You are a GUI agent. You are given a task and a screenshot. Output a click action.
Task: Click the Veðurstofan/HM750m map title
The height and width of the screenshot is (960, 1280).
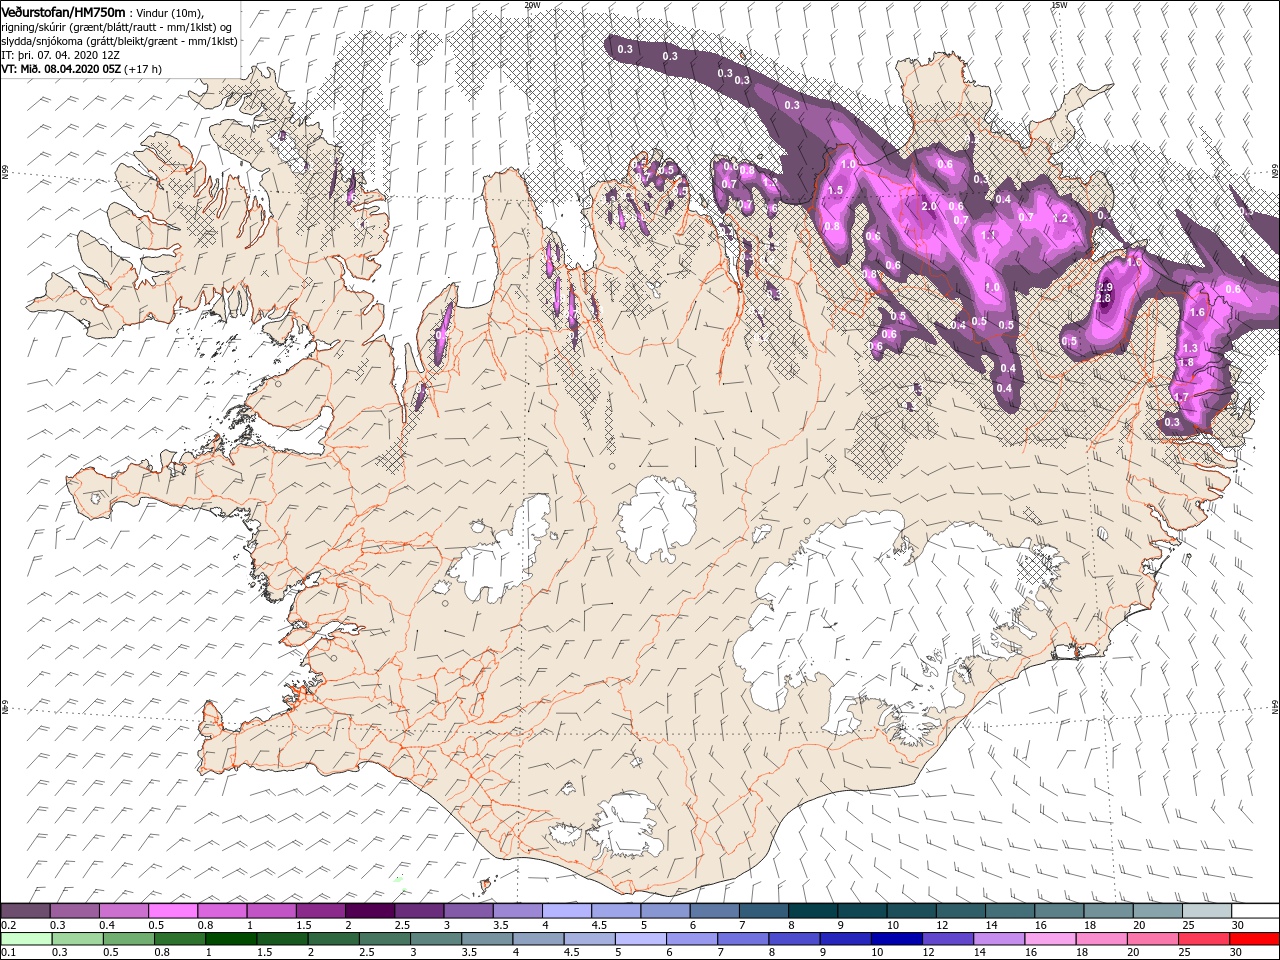pyautogui.click(x=63, y=11)
